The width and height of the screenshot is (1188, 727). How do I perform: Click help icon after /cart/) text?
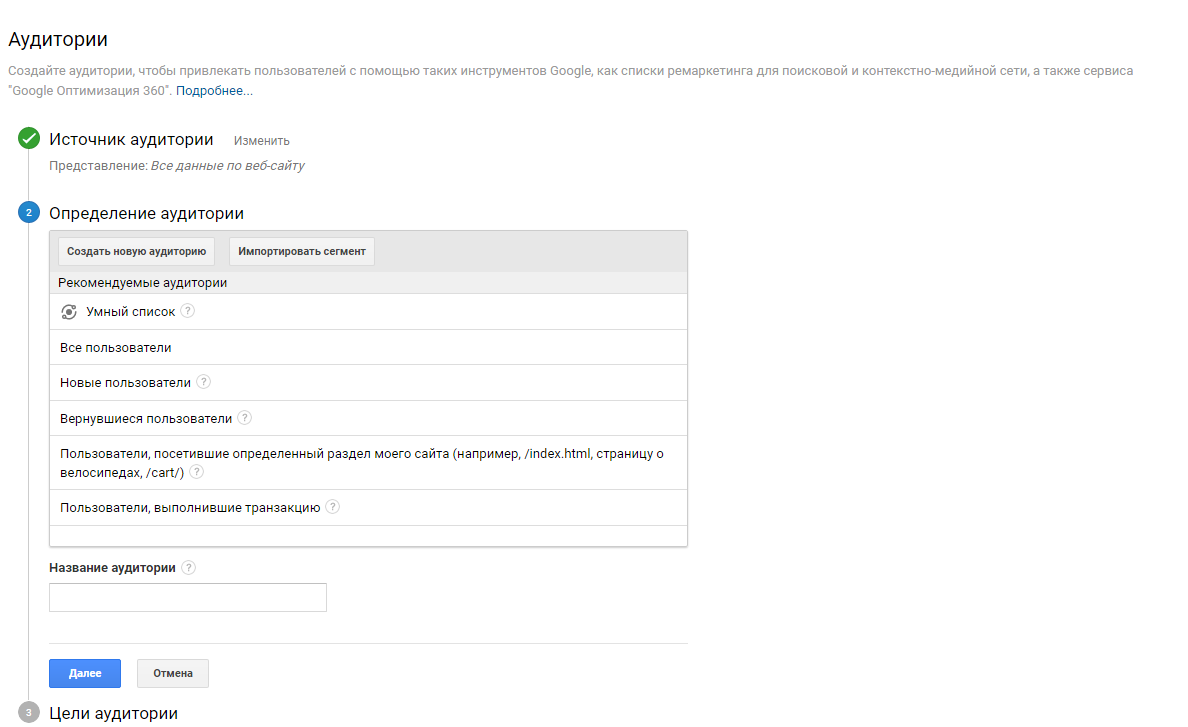[197, 472]
